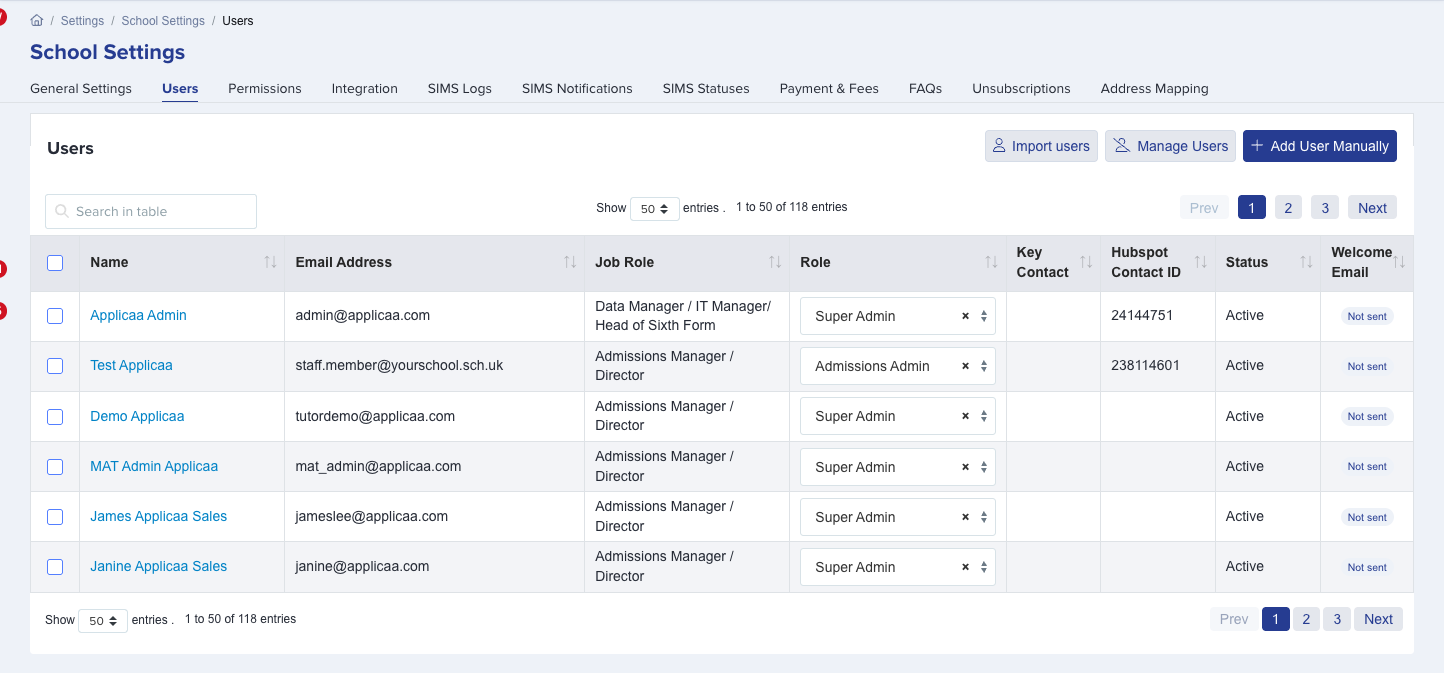Viewport: 1444px width, 673px height.
Task: Clear role for MAT Admin Applicaa using x
Action: 965,467
